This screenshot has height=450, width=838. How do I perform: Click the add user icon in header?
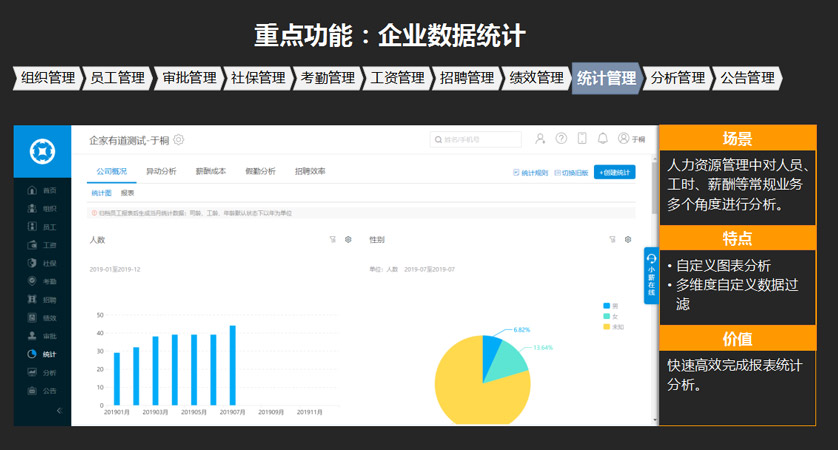[541, 139]
